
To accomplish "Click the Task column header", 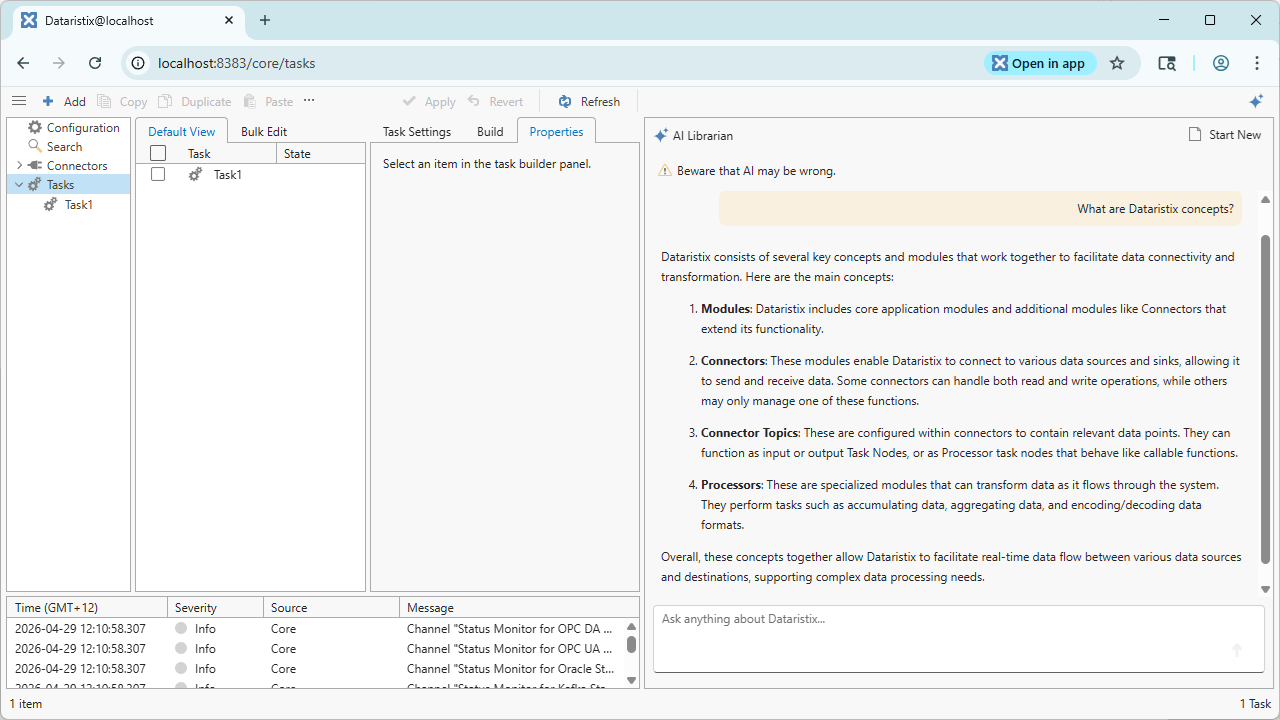I will [229, 154].
